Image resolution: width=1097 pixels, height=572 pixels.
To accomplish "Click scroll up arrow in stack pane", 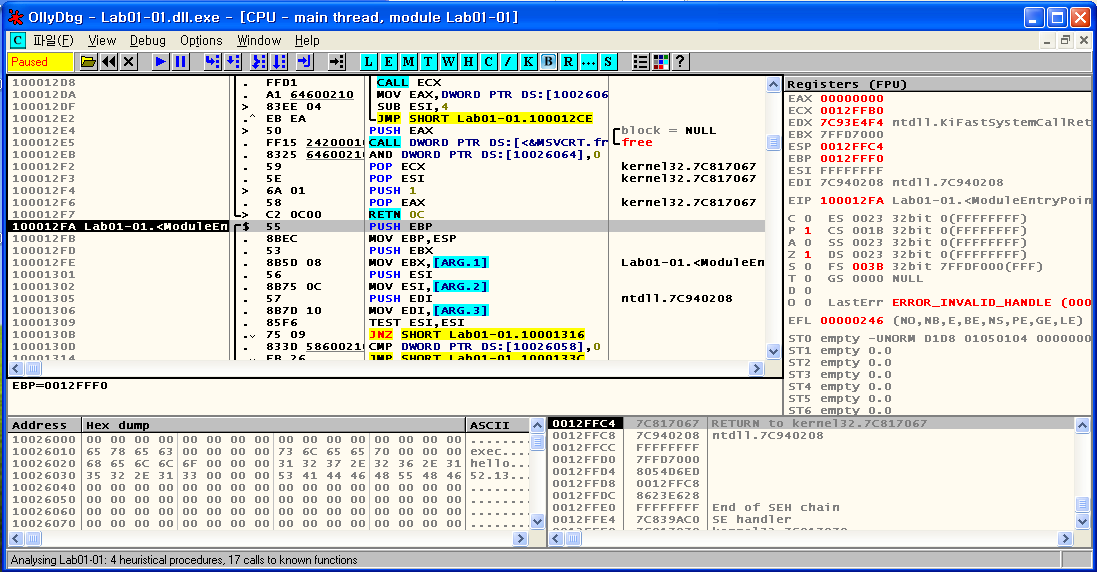I will coord(1082,425).
